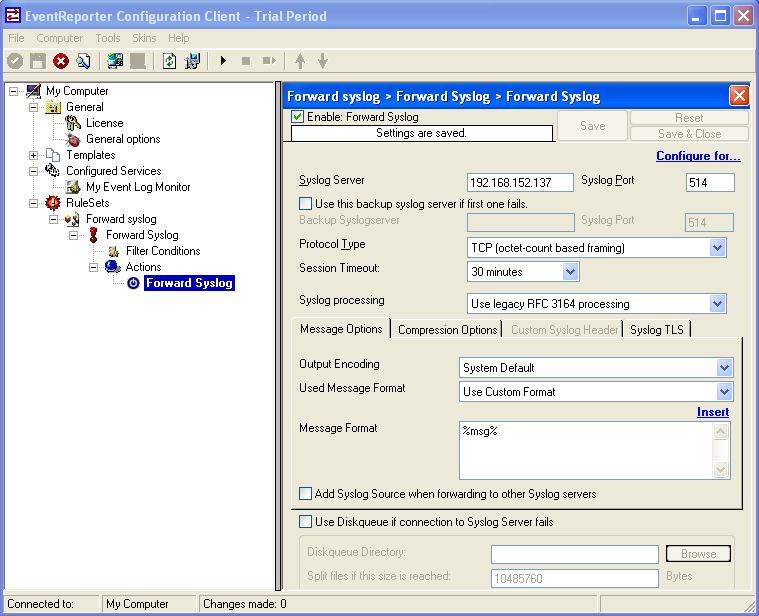This screenshot has width=759, height=616.
Task: Click the move down arrow toolbar icon
Action: (x=323, y=61)
